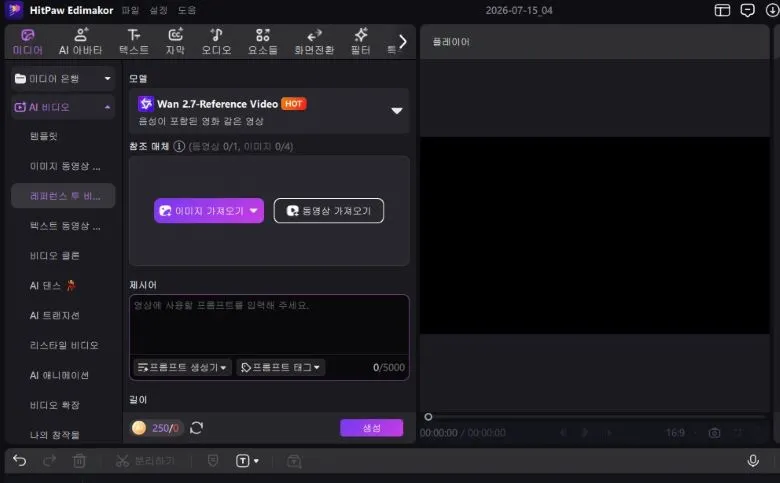The width and height of the screenshot is (780, 483).
Task: Click the 동영상 가져오기 import button
Action: pyautogui.click(x=329, y=211)
